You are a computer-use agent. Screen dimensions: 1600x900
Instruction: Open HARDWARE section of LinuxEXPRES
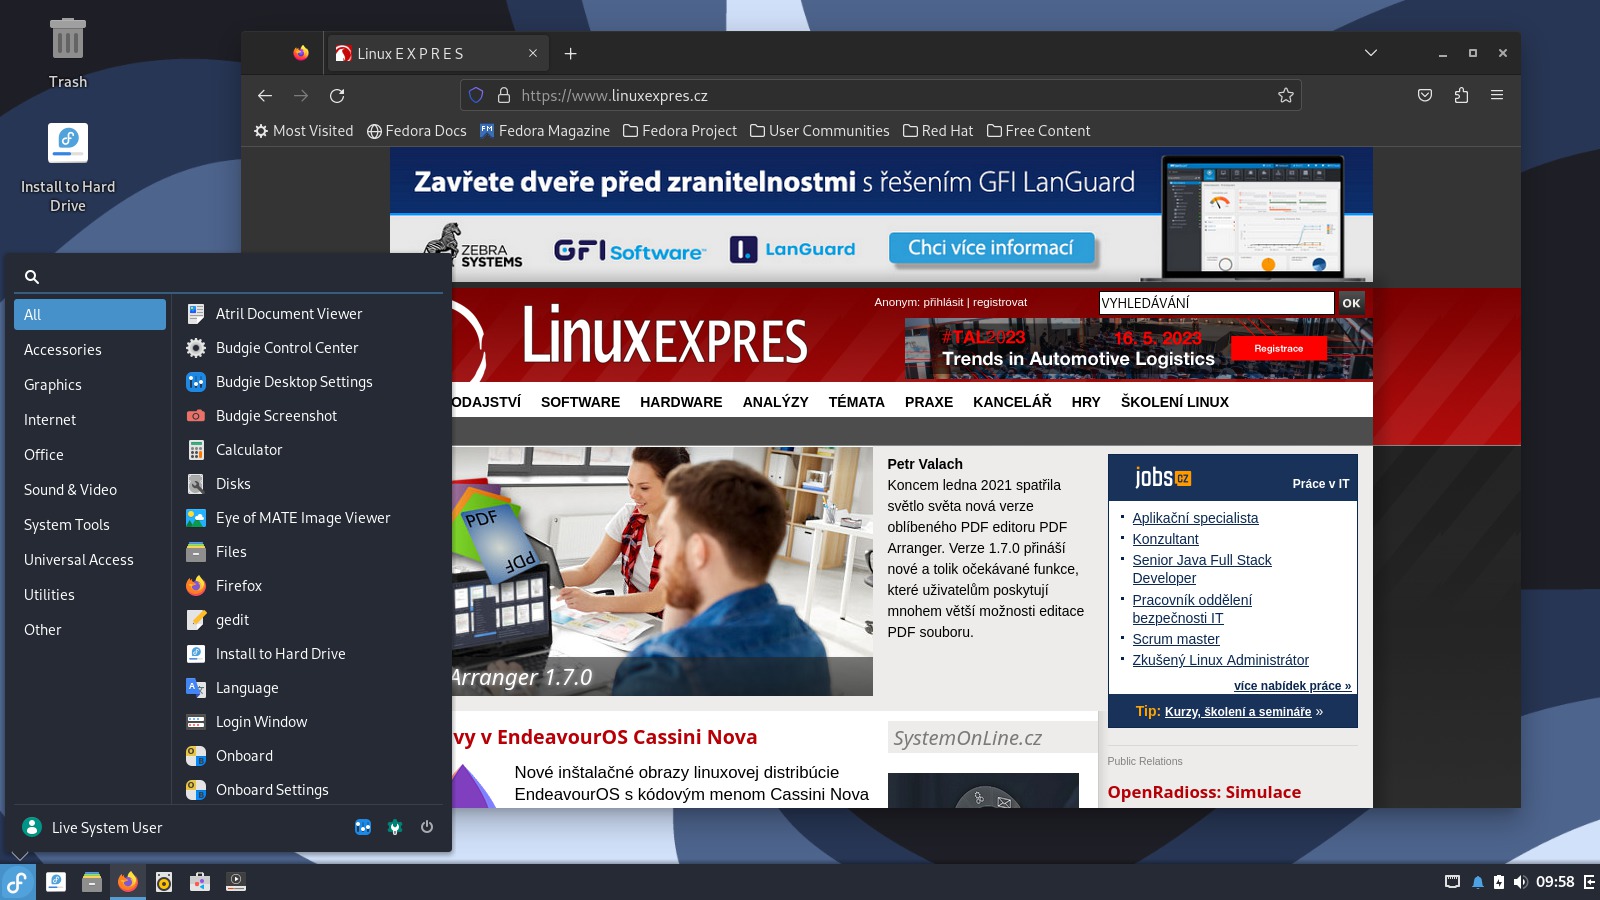(x=681, y=402)
